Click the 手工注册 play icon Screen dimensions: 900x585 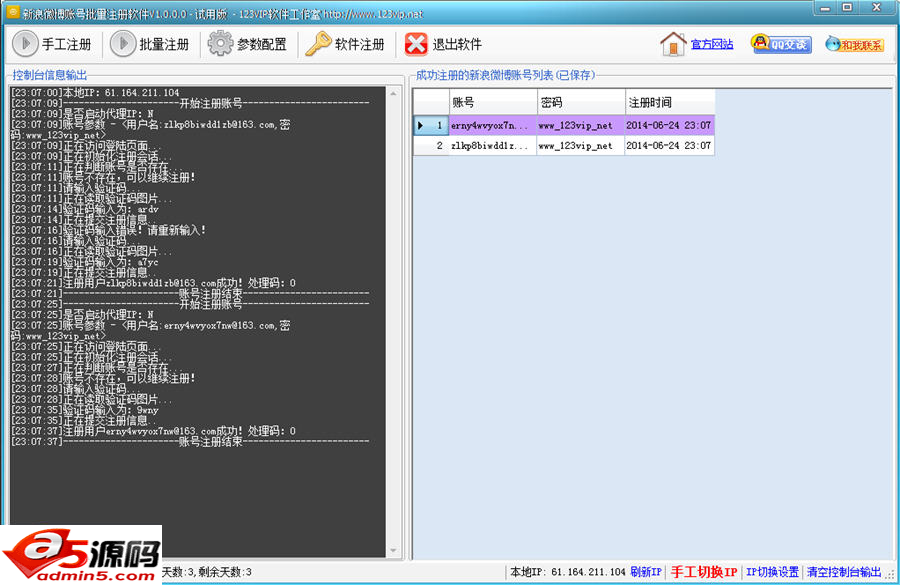click(x=25, y=44)
